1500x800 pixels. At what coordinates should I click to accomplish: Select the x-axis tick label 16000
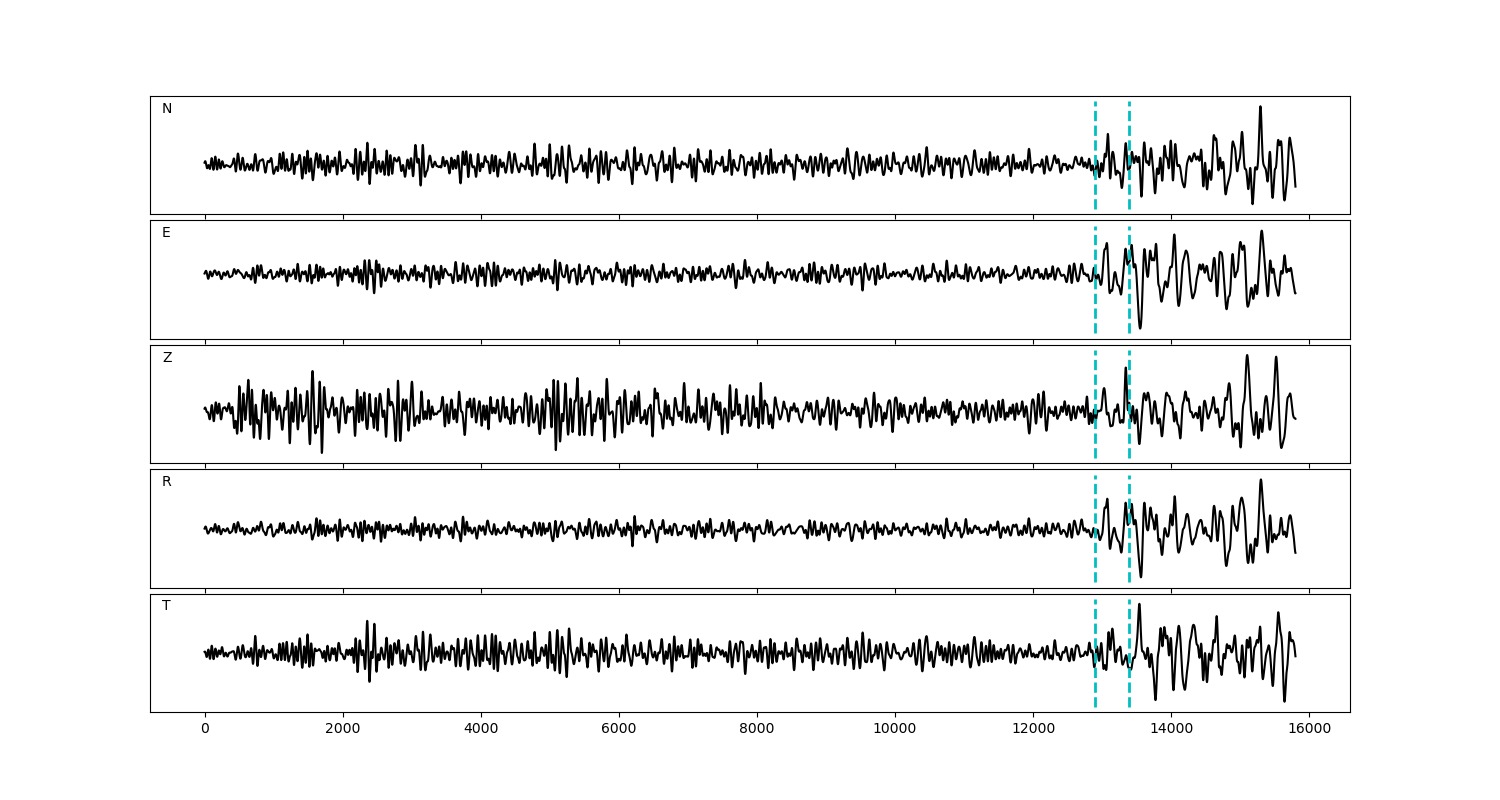click(1309, 730)
